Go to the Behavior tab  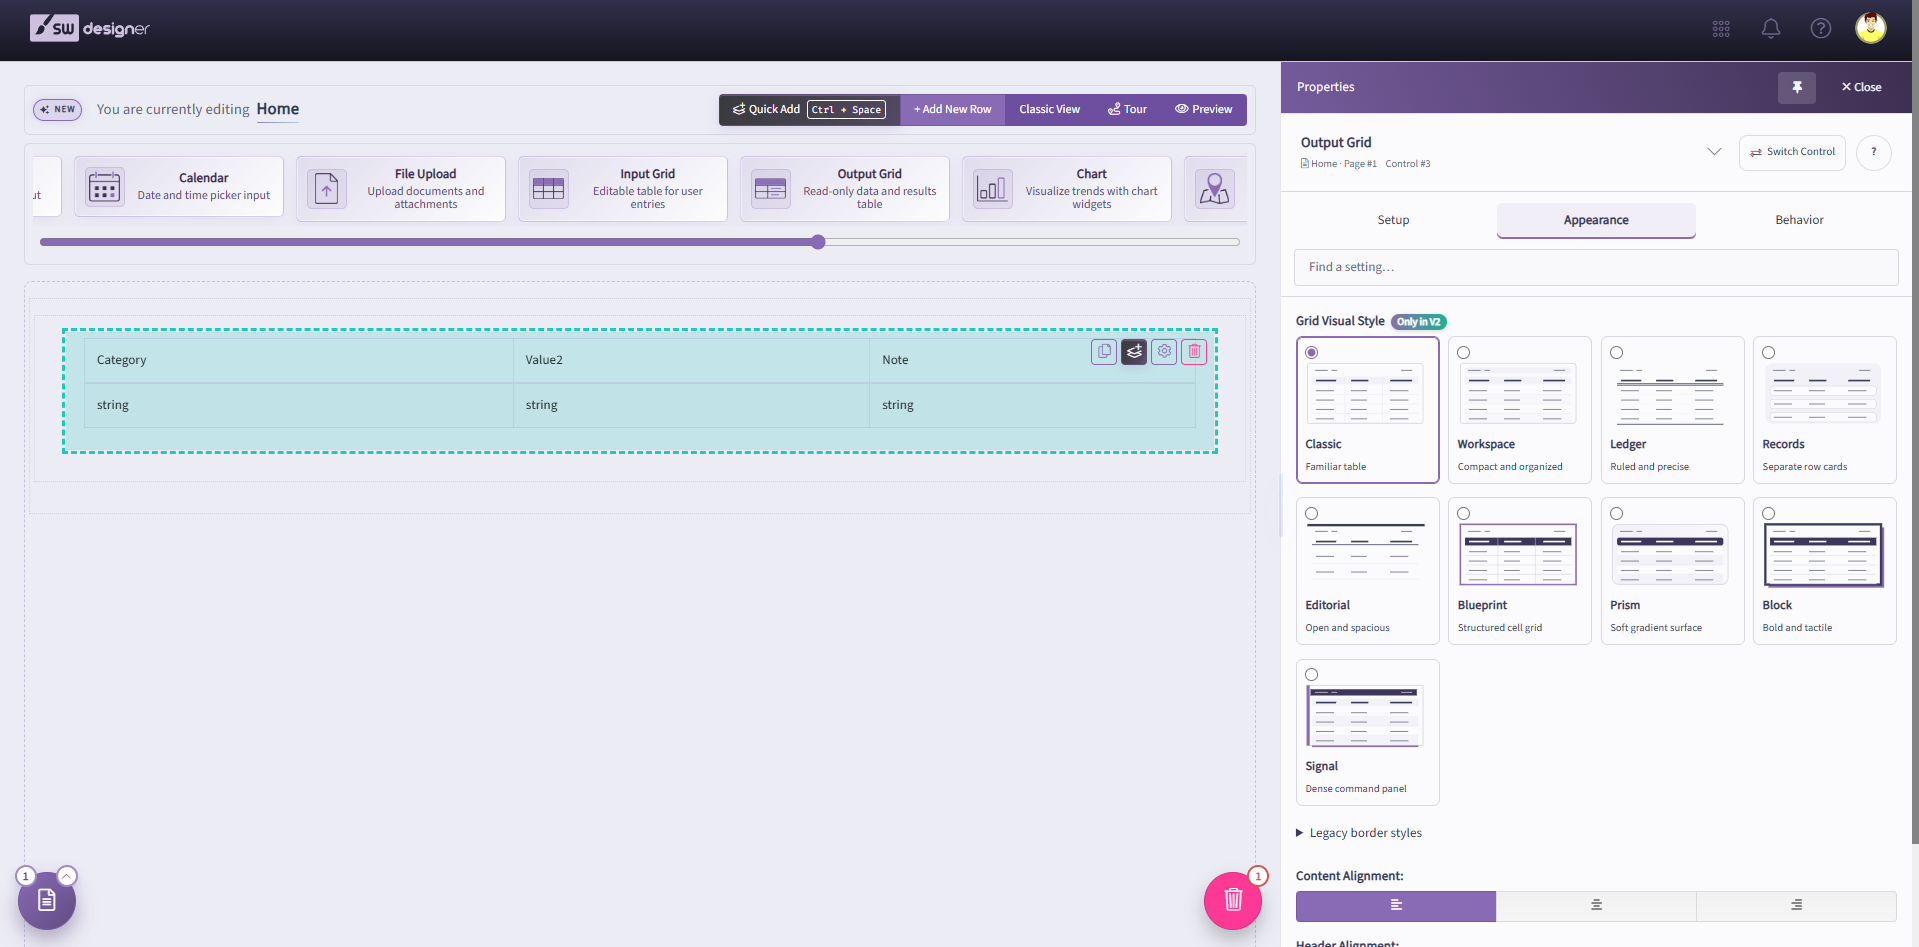(x=1799, y=220)
